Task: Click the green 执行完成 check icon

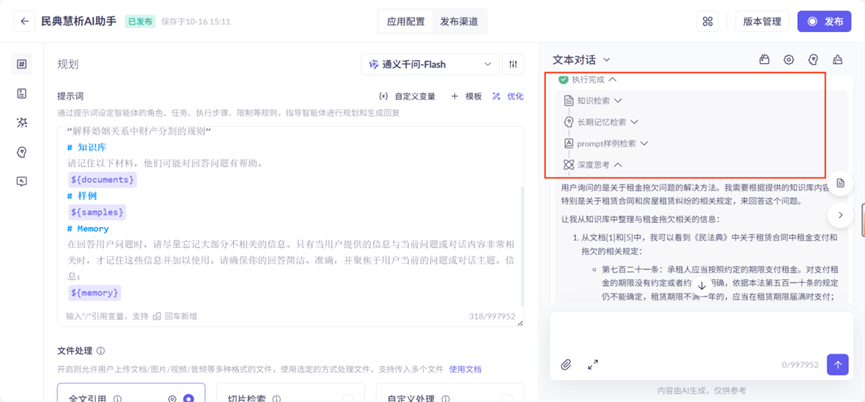Action: [563, 79]
